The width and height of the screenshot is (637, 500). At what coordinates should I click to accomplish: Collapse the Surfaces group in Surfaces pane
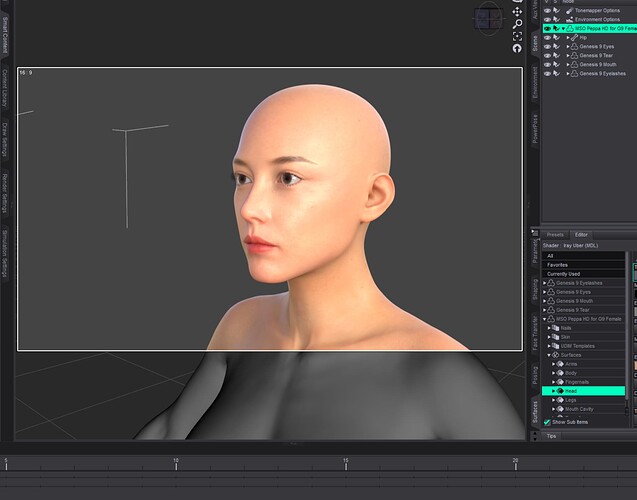click(x=547, y=355)
